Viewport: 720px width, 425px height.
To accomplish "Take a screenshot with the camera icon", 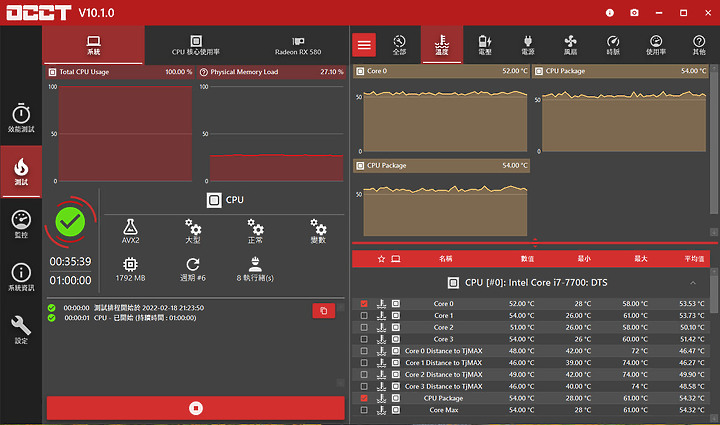I will click(x=634, y=13).
